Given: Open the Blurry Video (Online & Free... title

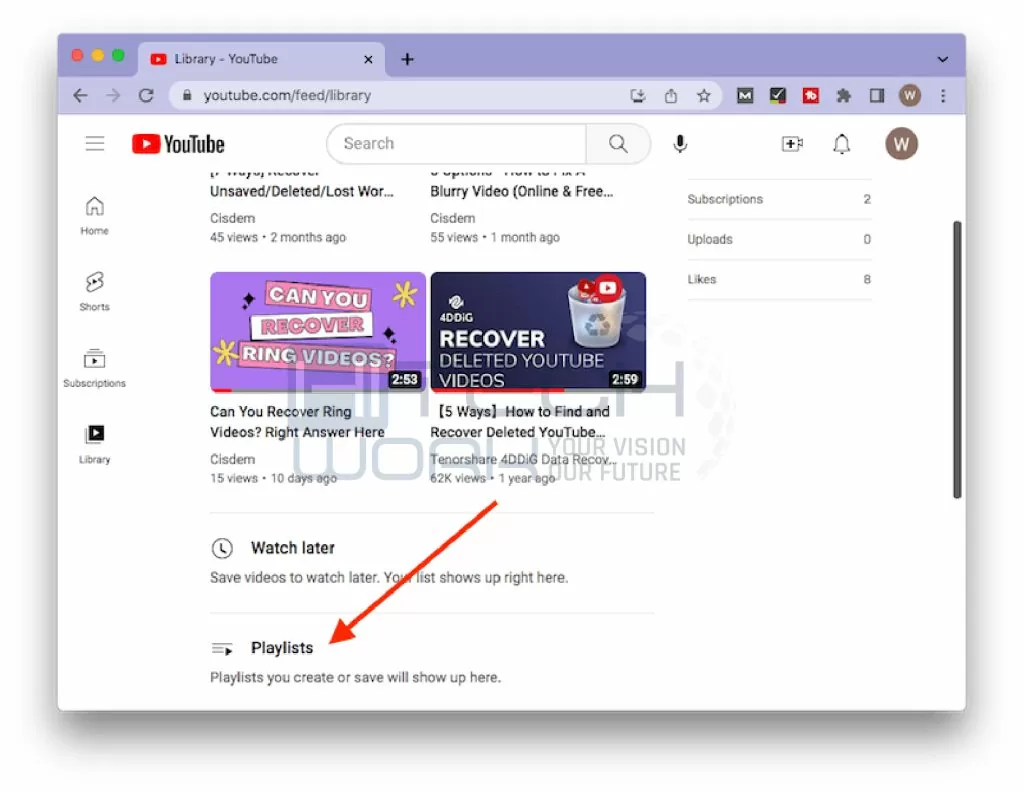Looking at the screenshot, I should [522, 191].
